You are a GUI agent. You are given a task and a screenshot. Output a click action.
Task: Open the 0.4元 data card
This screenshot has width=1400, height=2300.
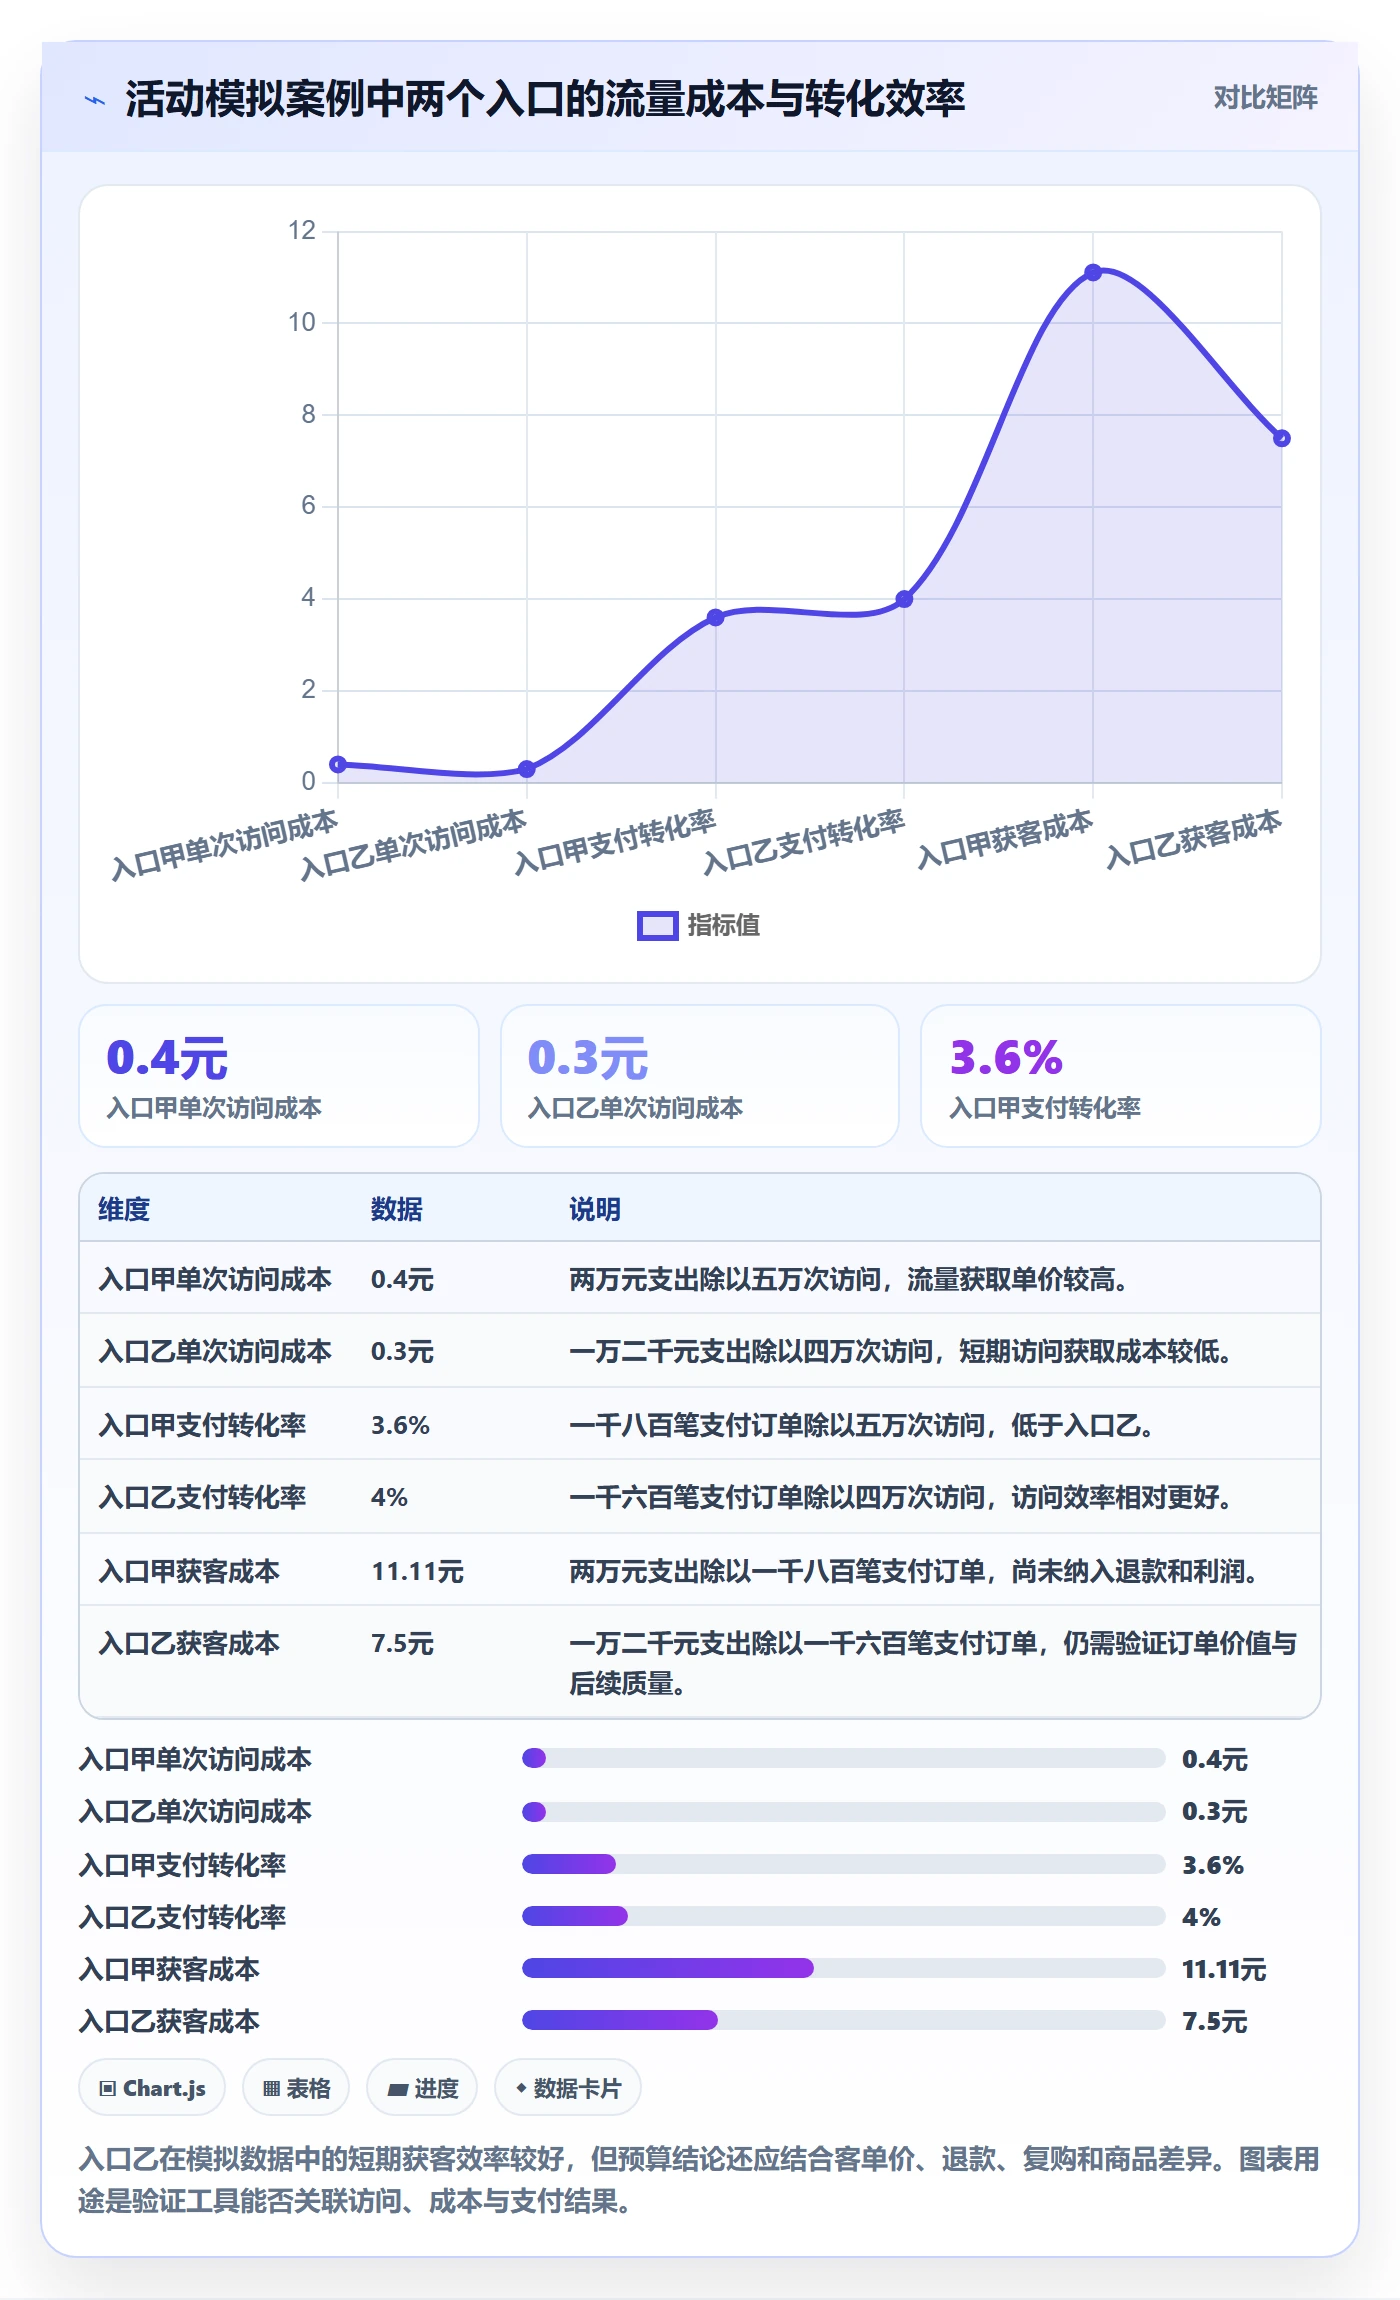(x=279, y=1076)
